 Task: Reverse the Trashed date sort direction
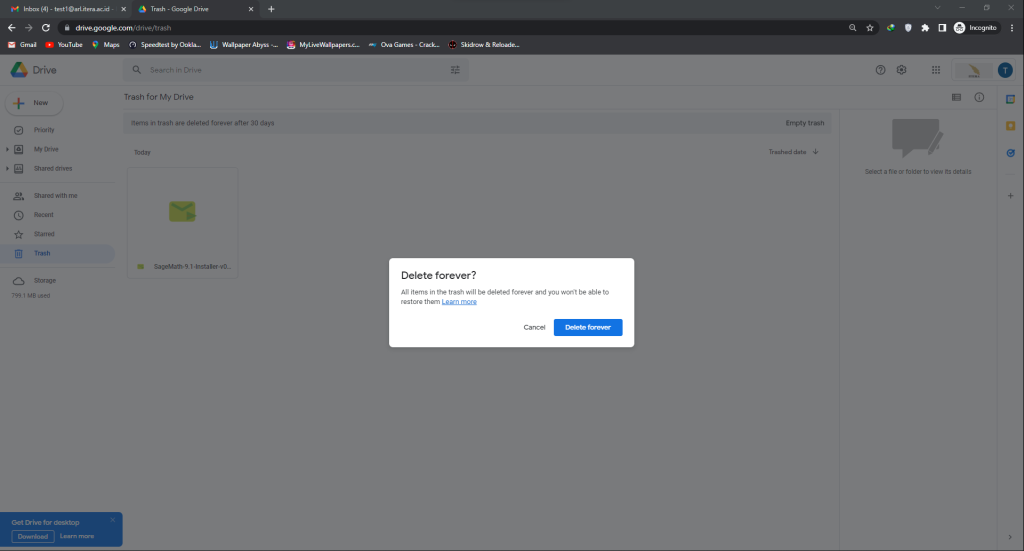[x=815, y=152]
